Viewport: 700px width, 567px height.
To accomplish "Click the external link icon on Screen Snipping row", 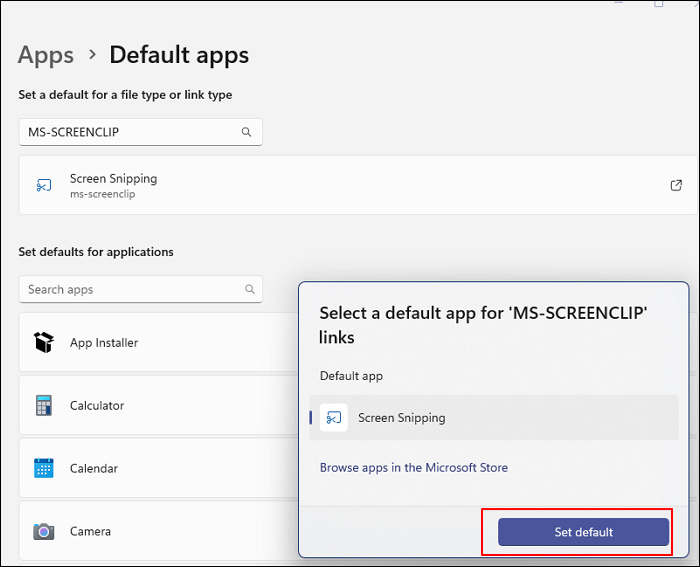I will 676,185.
